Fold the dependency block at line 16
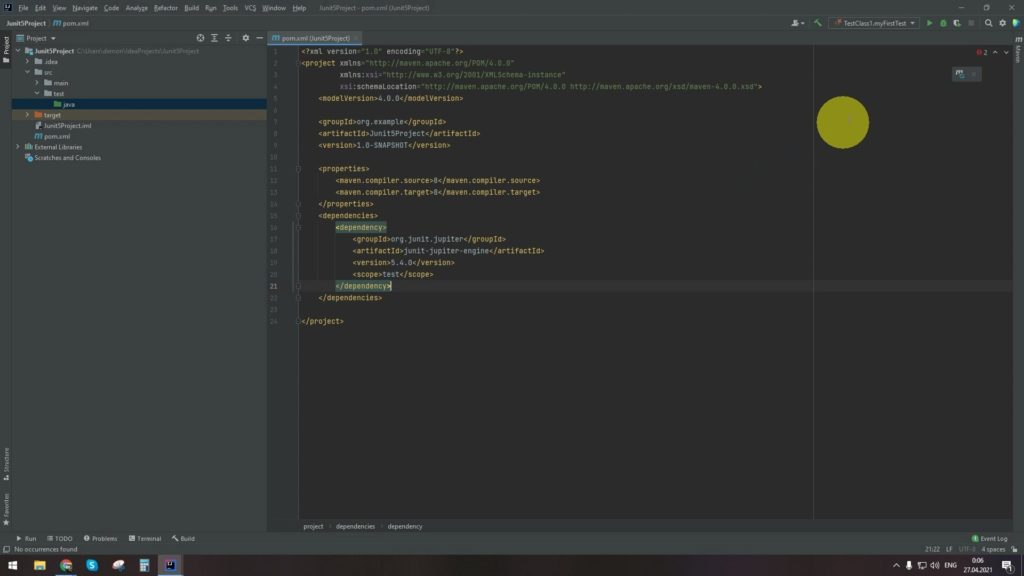 [298, 227]
